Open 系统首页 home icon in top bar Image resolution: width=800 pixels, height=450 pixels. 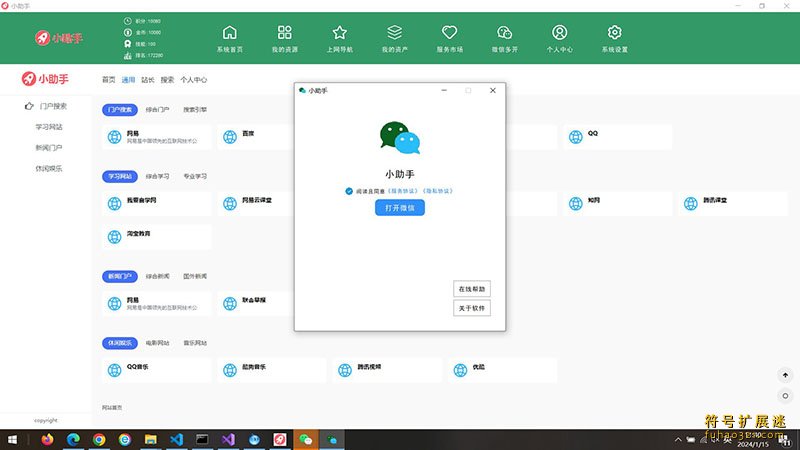(230, 33)
